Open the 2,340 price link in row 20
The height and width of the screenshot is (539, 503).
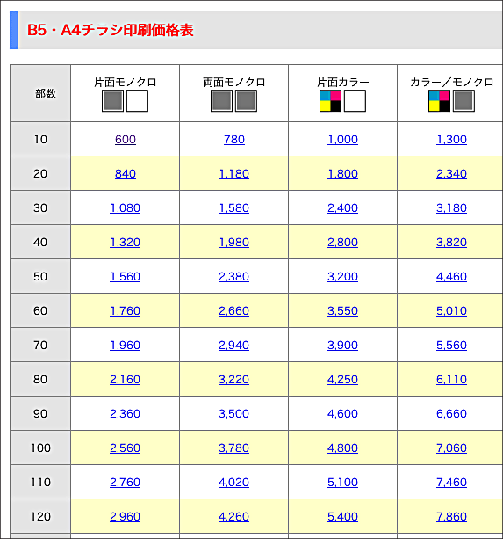[x=451, y=174]
